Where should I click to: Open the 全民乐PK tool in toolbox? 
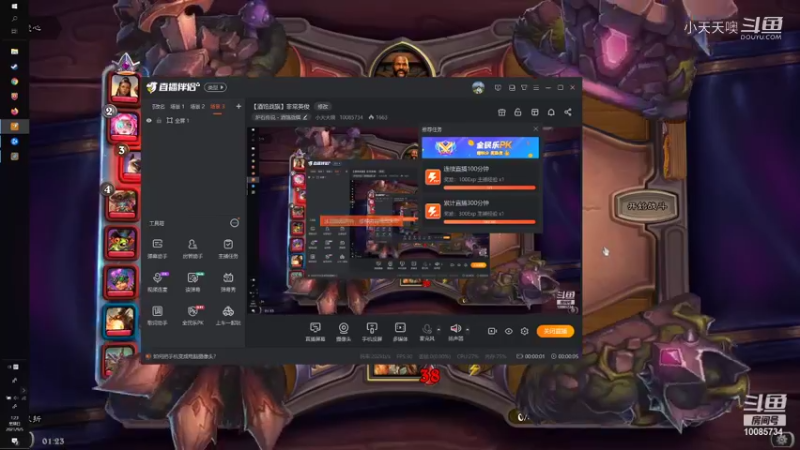pyautogui.click(x=192, y=315)
